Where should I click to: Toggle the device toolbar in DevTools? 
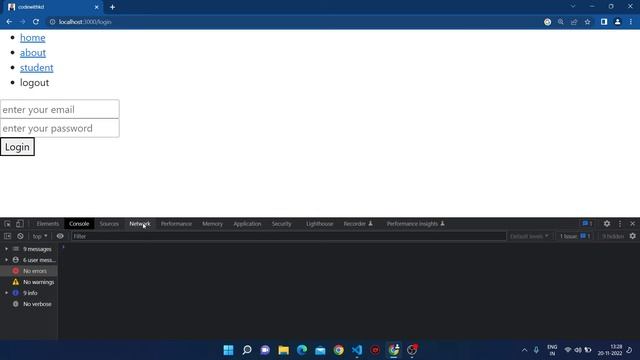(19, 224)
